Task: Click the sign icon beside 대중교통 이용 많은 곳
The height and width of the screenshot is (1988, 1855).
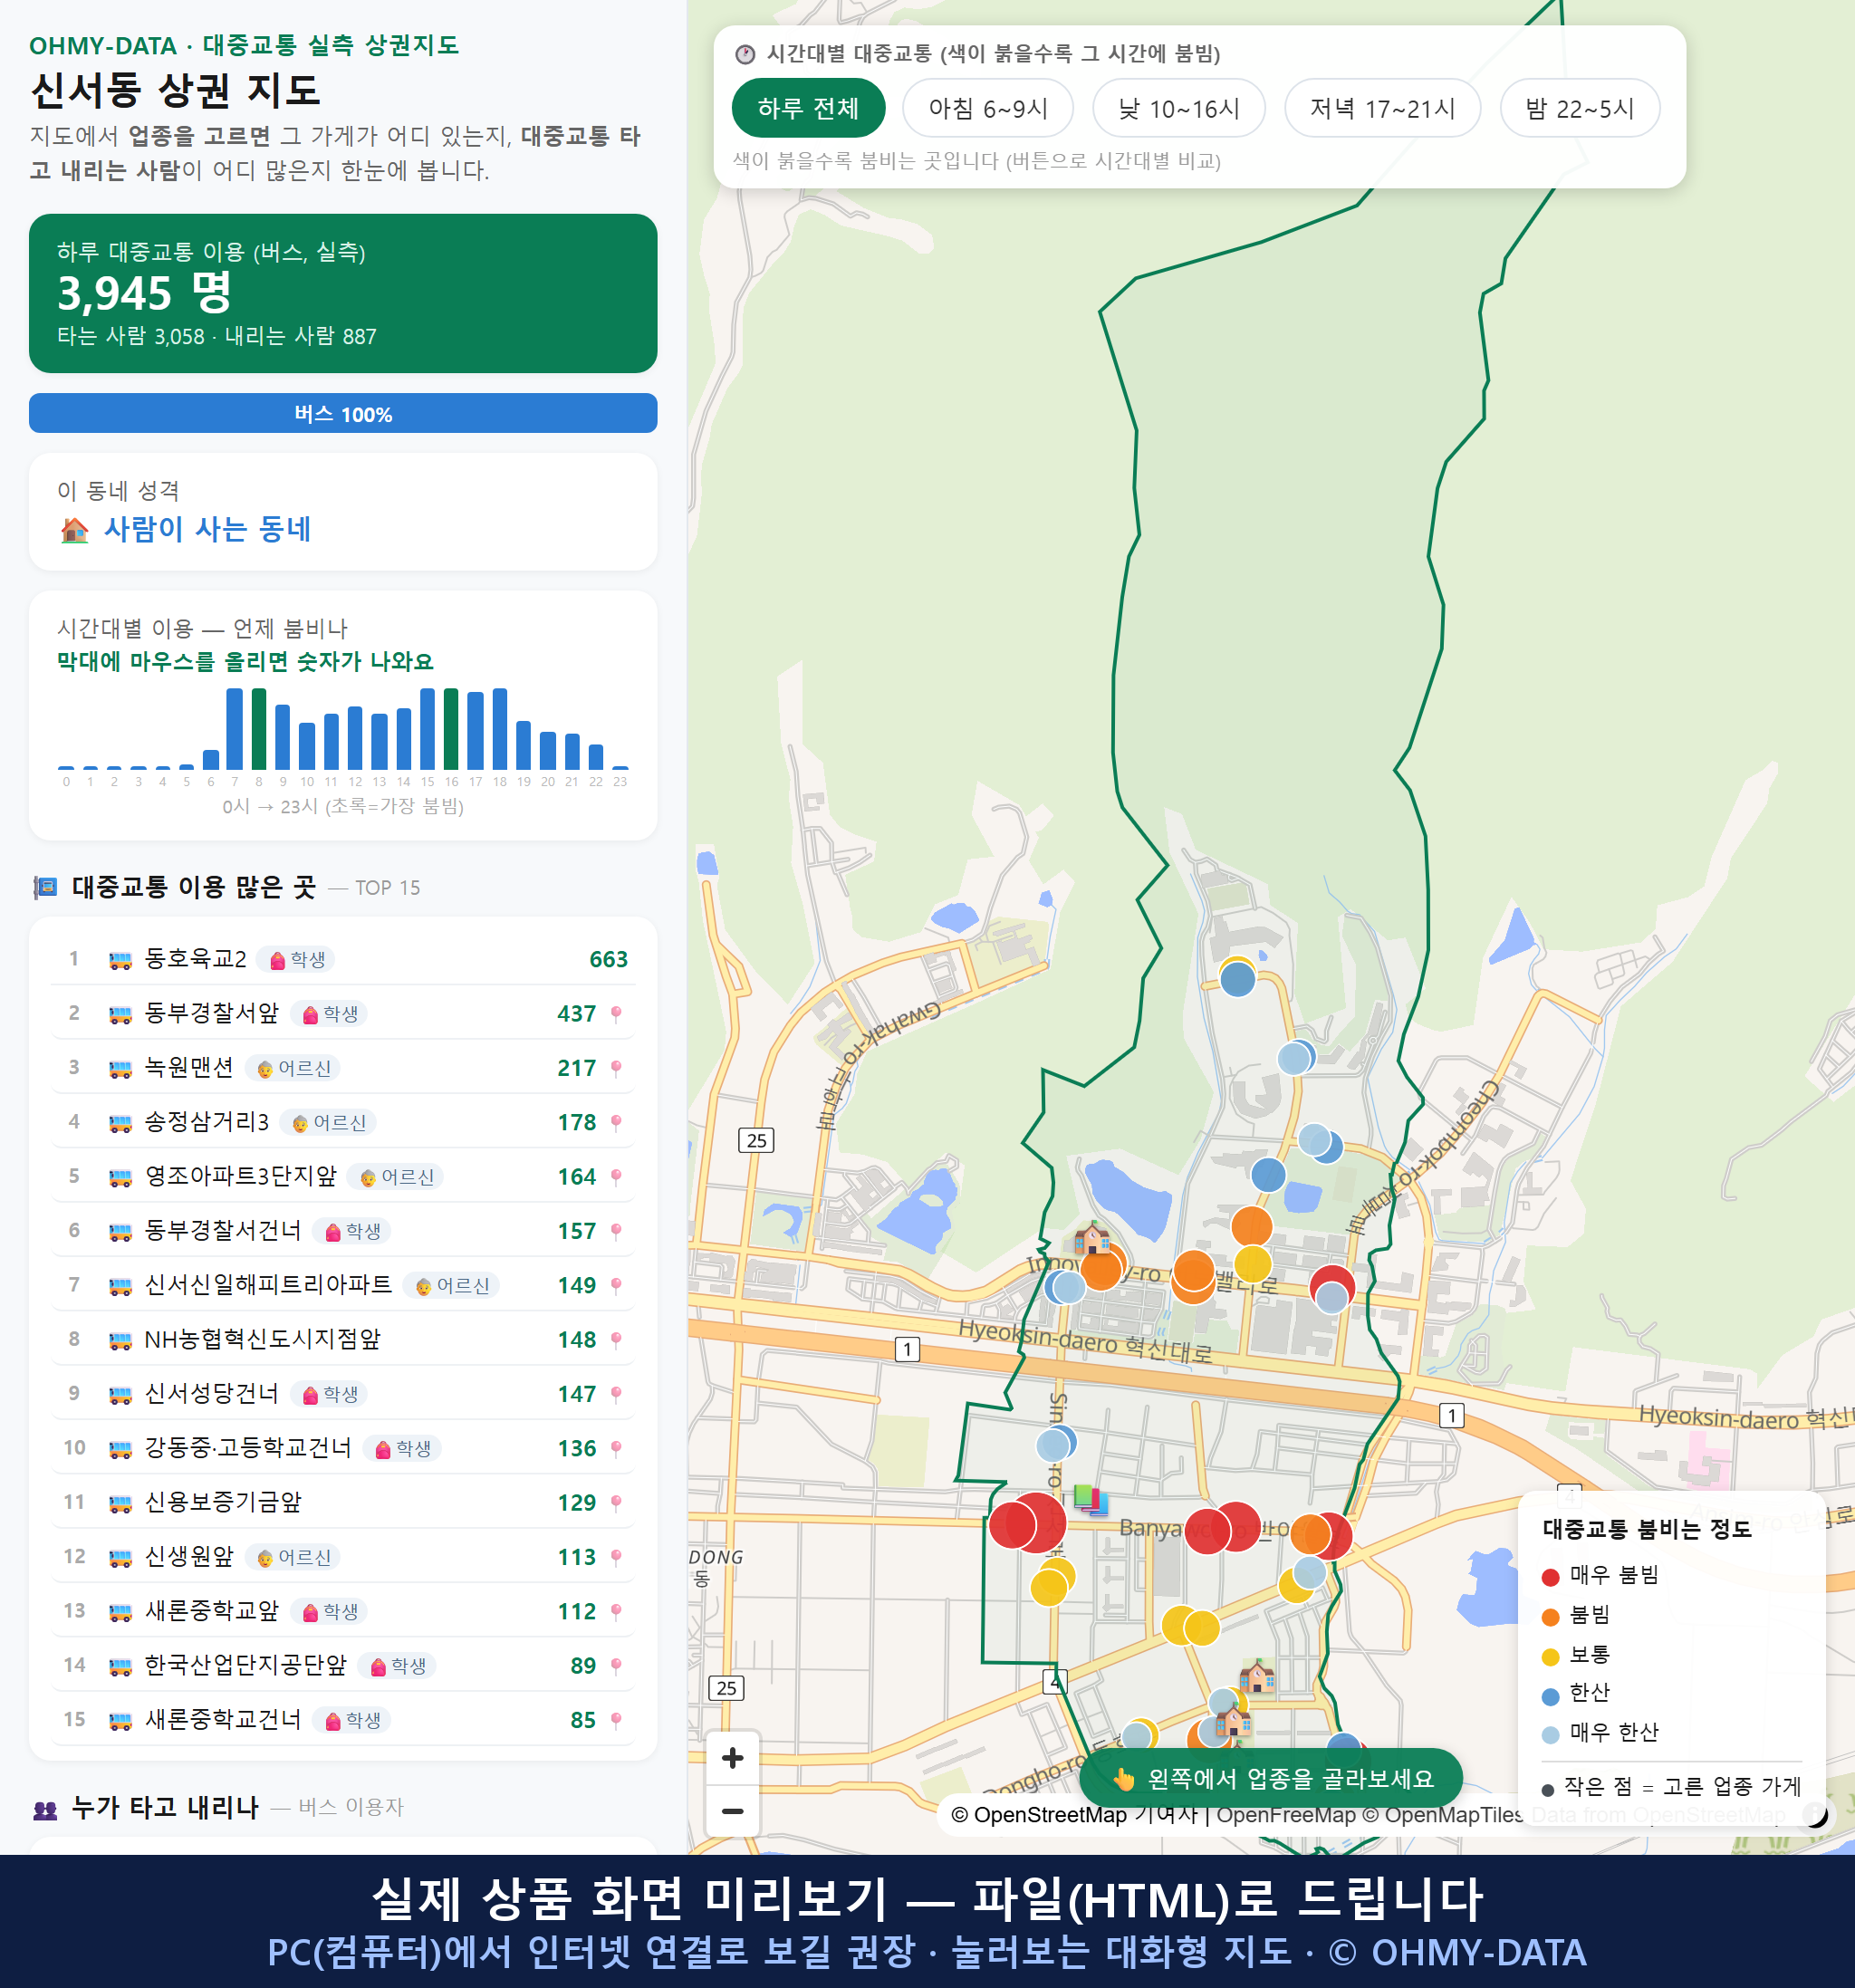Action: (x=46, y=887)
